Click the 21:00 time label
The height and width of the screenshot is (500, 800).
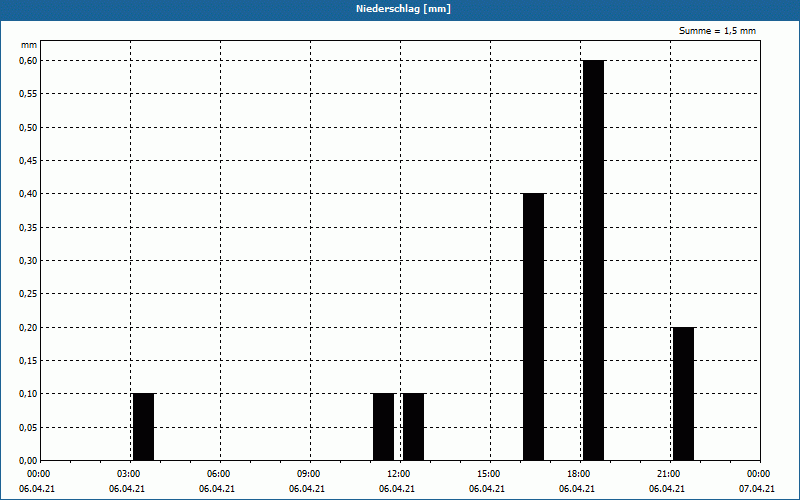pos(669,474)
